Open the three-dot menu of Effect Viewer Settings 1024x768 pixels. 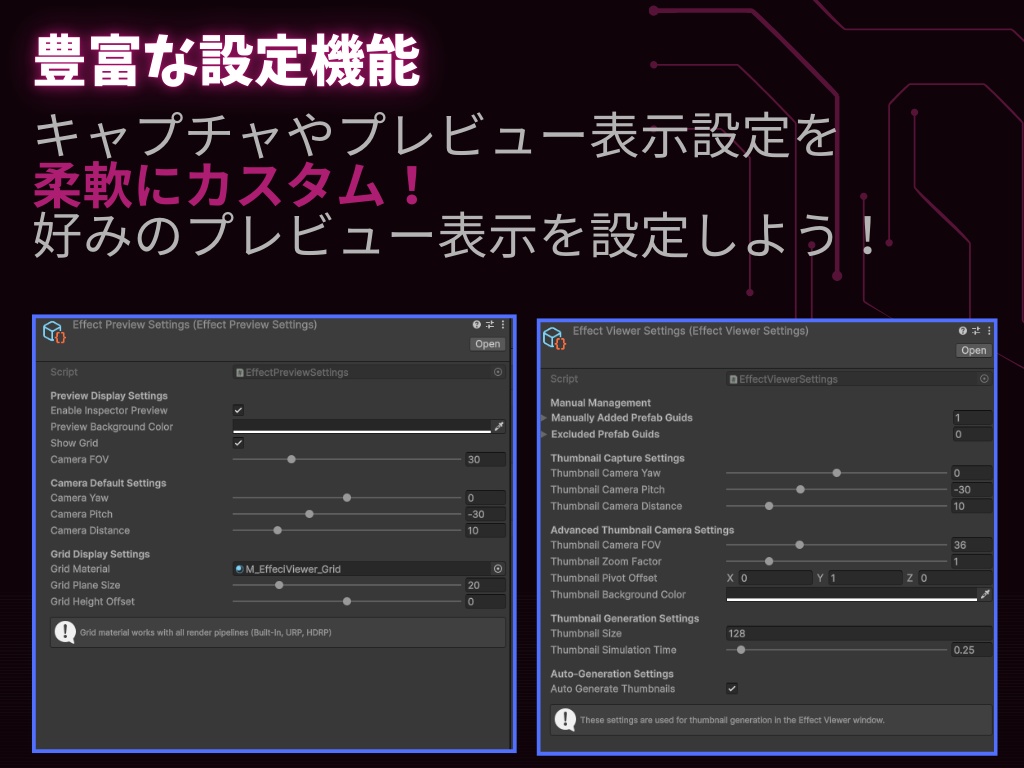coord(990,331)
